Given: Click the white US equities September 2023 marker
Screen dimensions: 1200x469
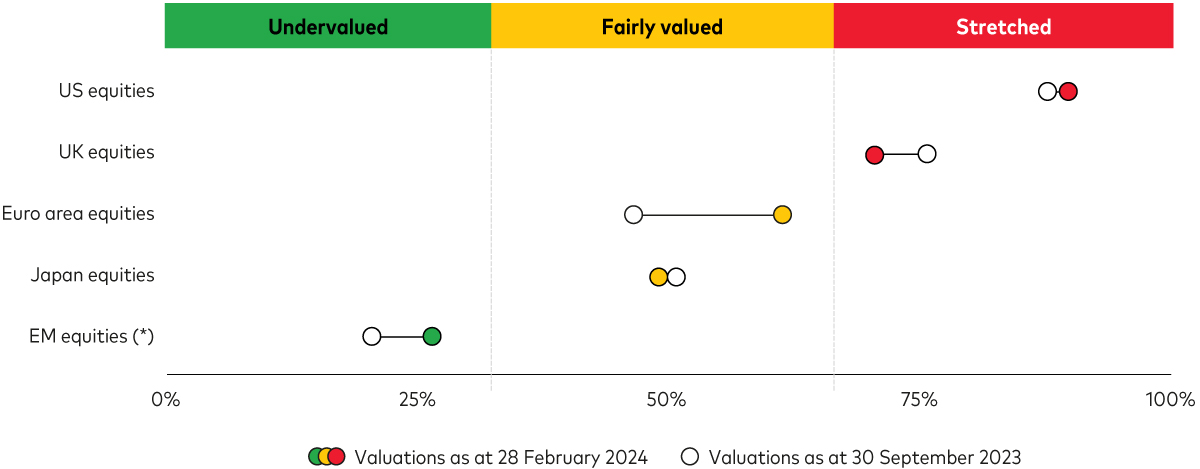Looking at the screenshot, I should (x=1047, y=92).
